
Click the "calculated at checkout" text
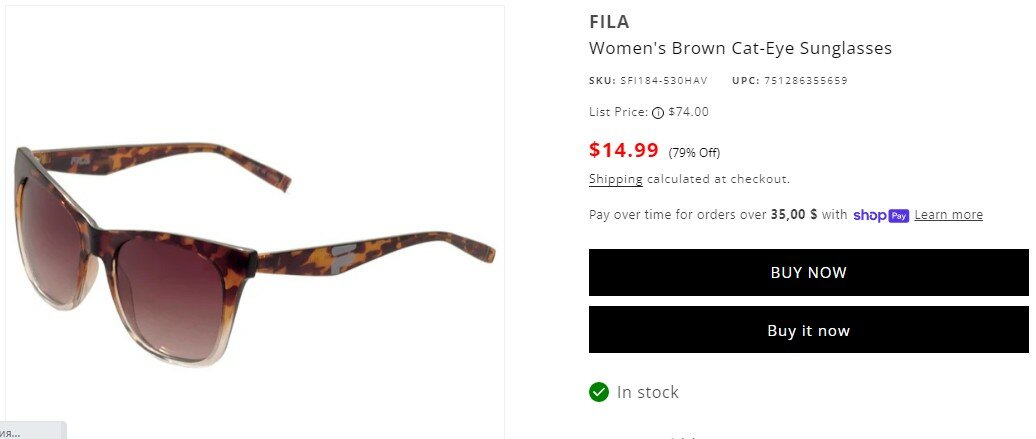click(718, 180)
